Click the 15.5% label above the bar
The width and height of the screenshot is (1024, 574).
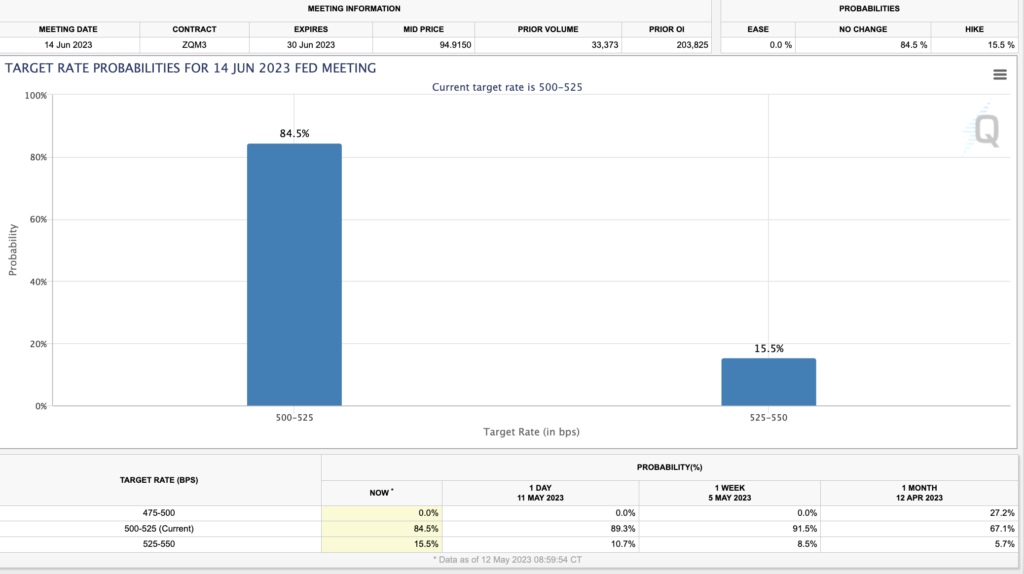[769, 349]
